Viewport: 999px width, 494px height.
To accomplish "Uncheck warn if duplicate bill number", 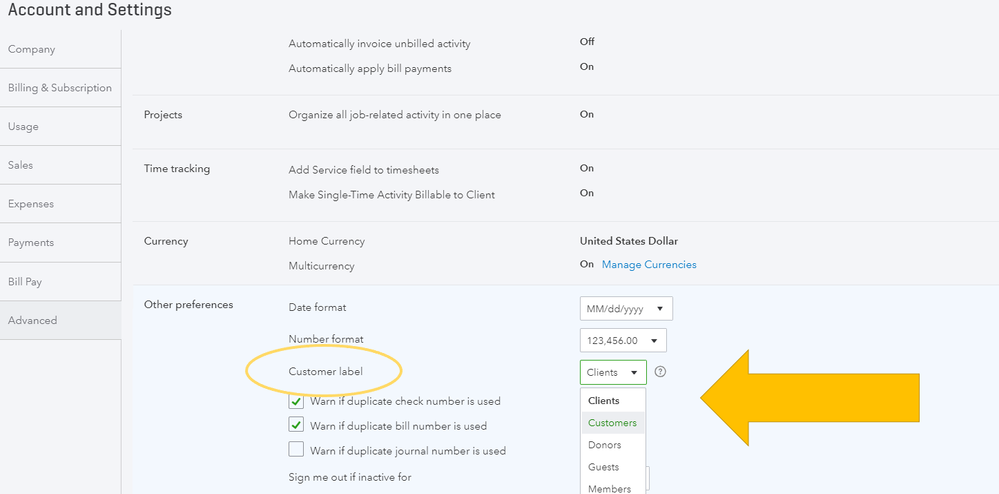I will pos(297,426).
